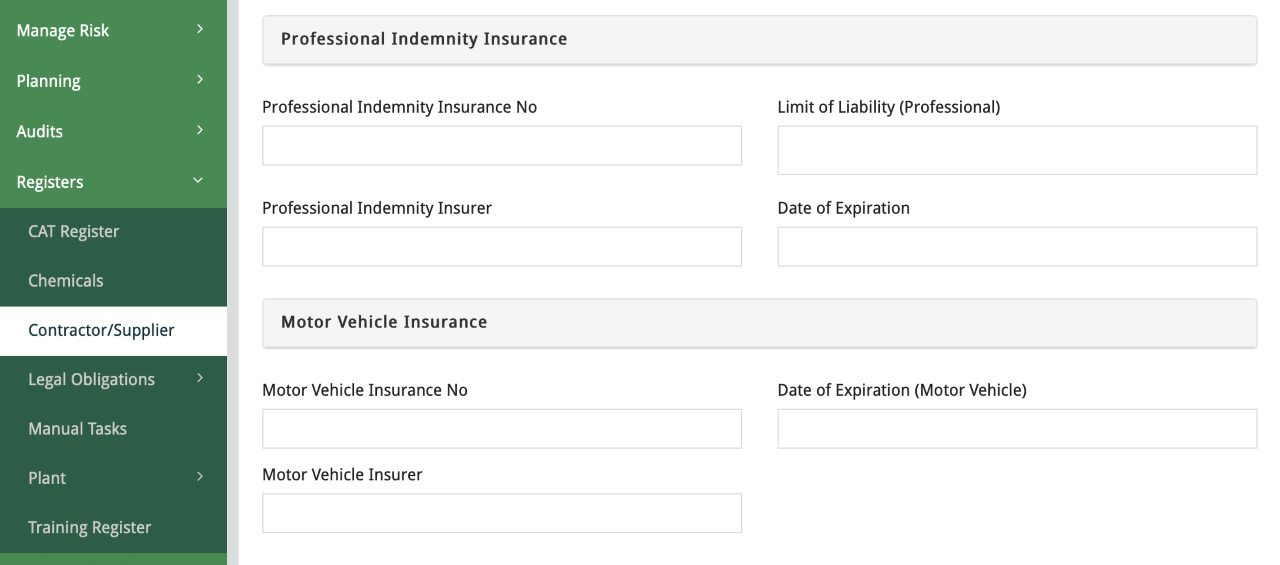Viewport: 1280px width, 565px height.
Task: Collapse the Registers section chevron
Action: pos(198,181)
